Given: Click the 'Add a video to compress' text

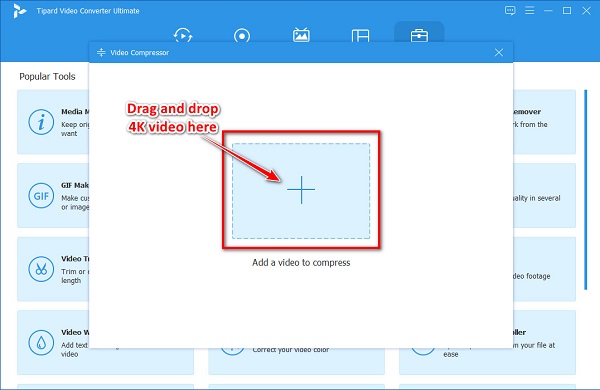Looking at the screenshot, I should tap(301, 263).
